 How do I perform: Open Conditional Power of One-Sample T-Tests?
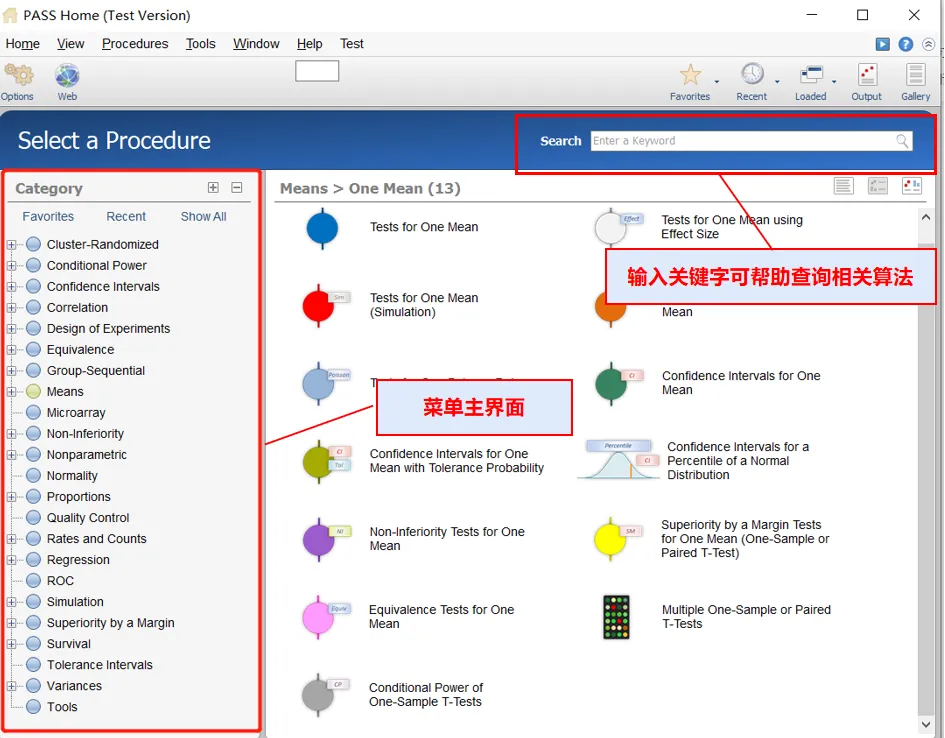425,695
